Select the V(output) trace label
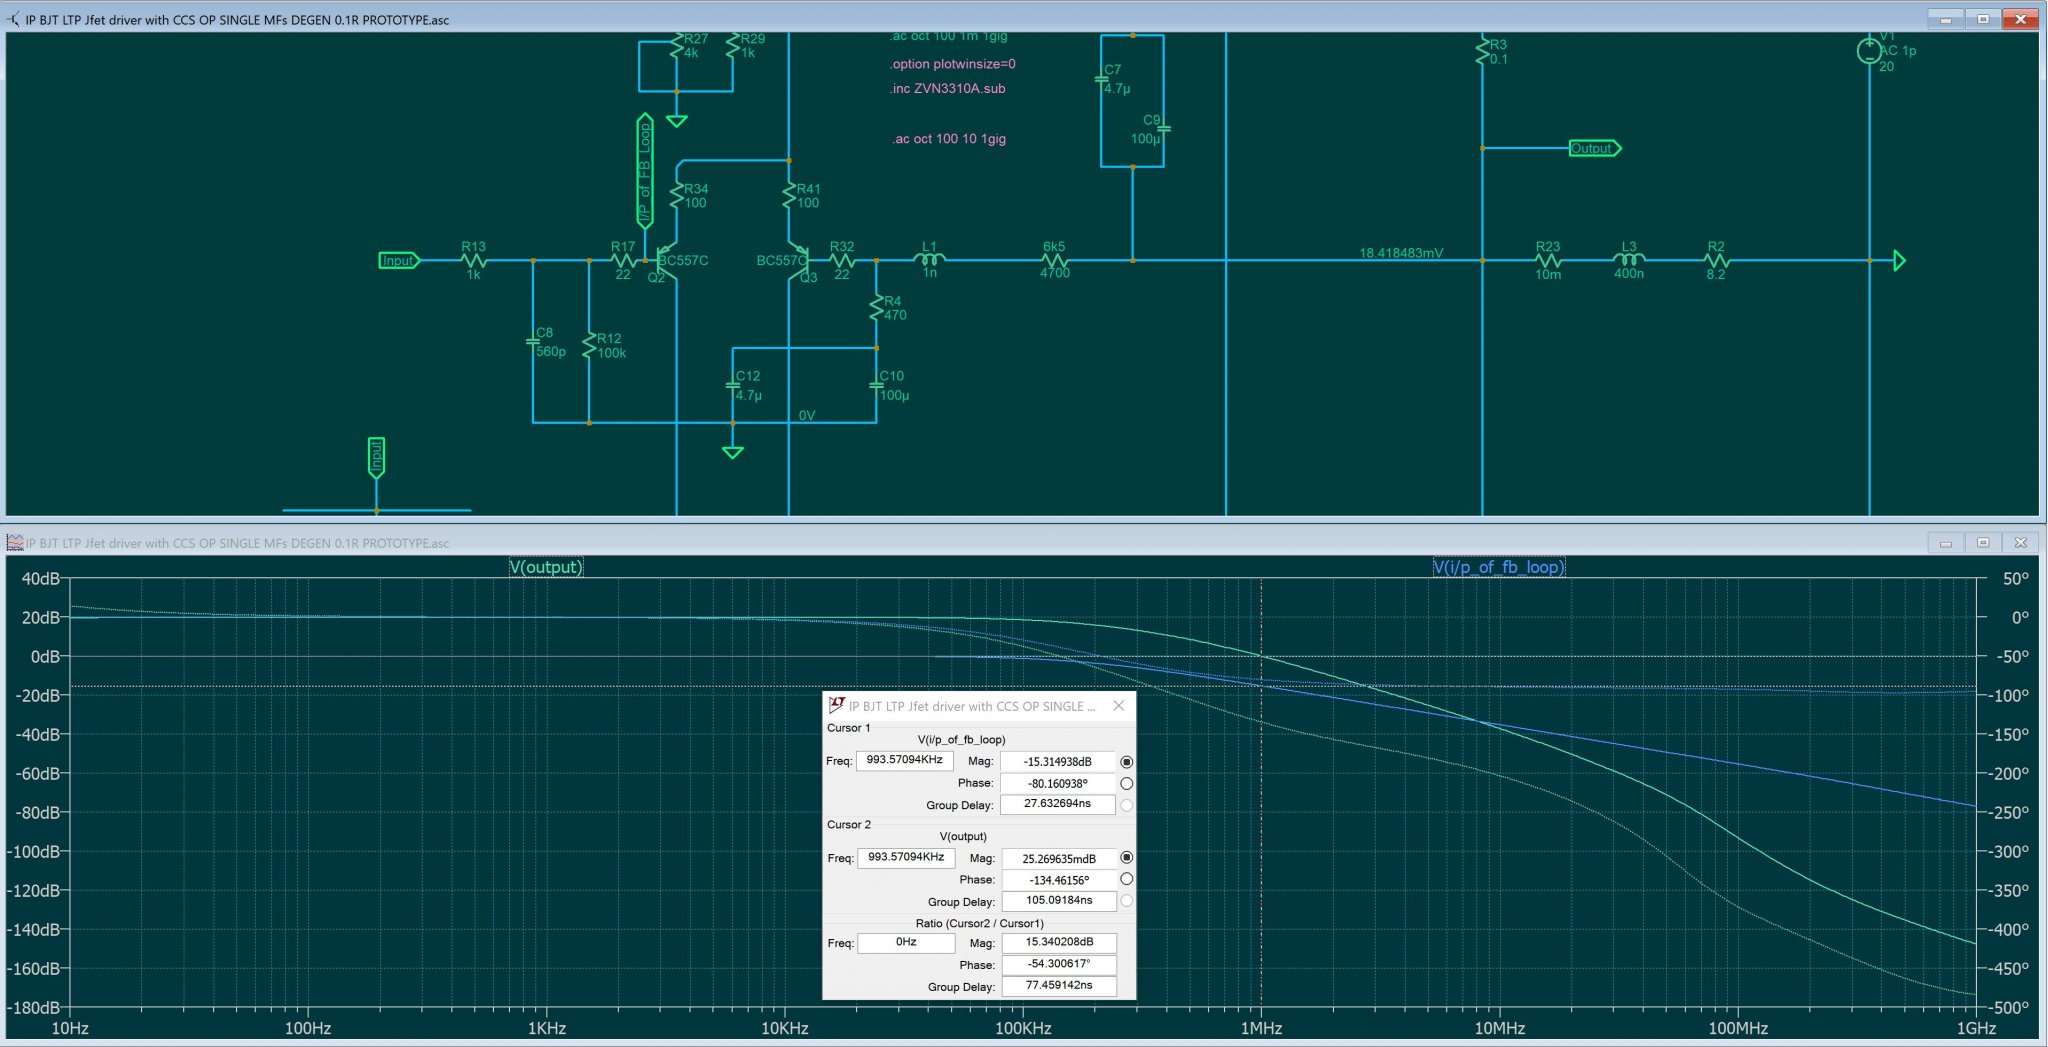The image size is (2048, 1047). [x=546, y=567]
